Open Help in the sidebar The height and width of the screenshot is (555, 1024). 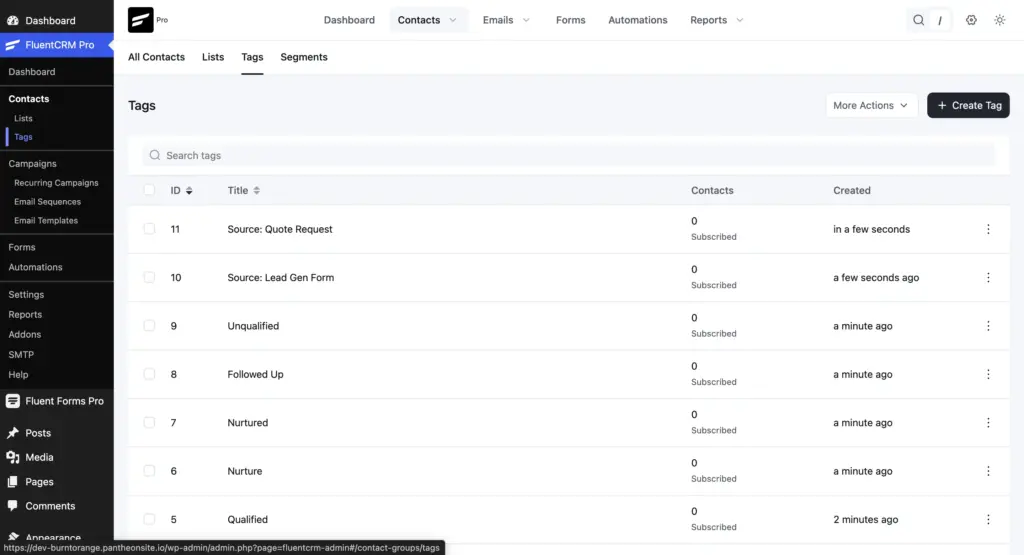[18, 375]
